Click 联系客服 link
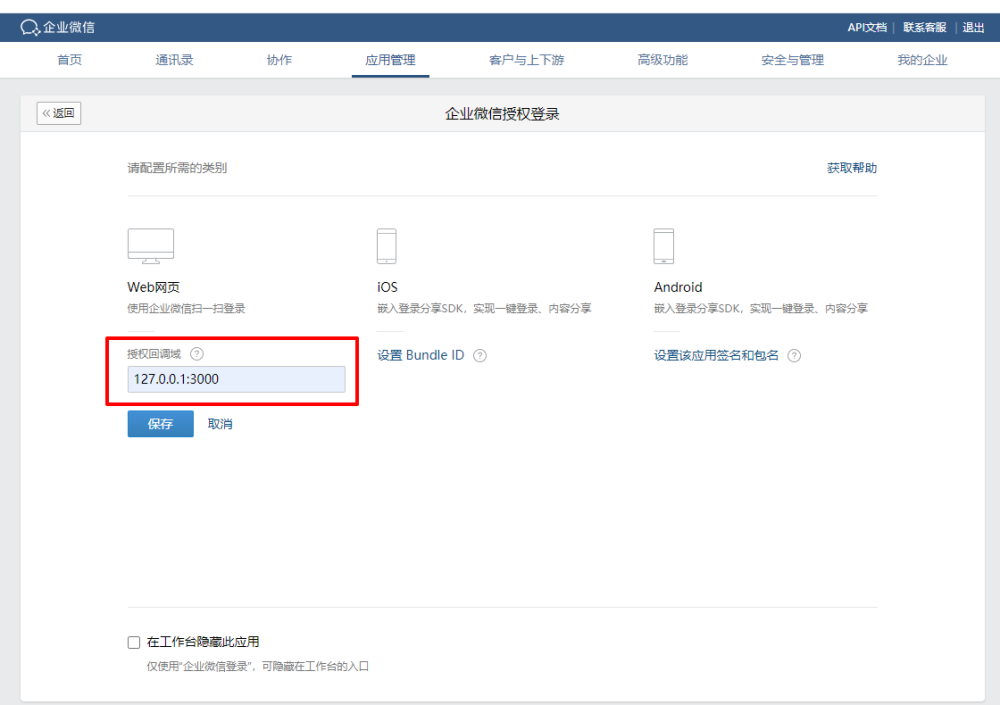The height and width of the screenshot is (705, 1000). click(925, 27)
